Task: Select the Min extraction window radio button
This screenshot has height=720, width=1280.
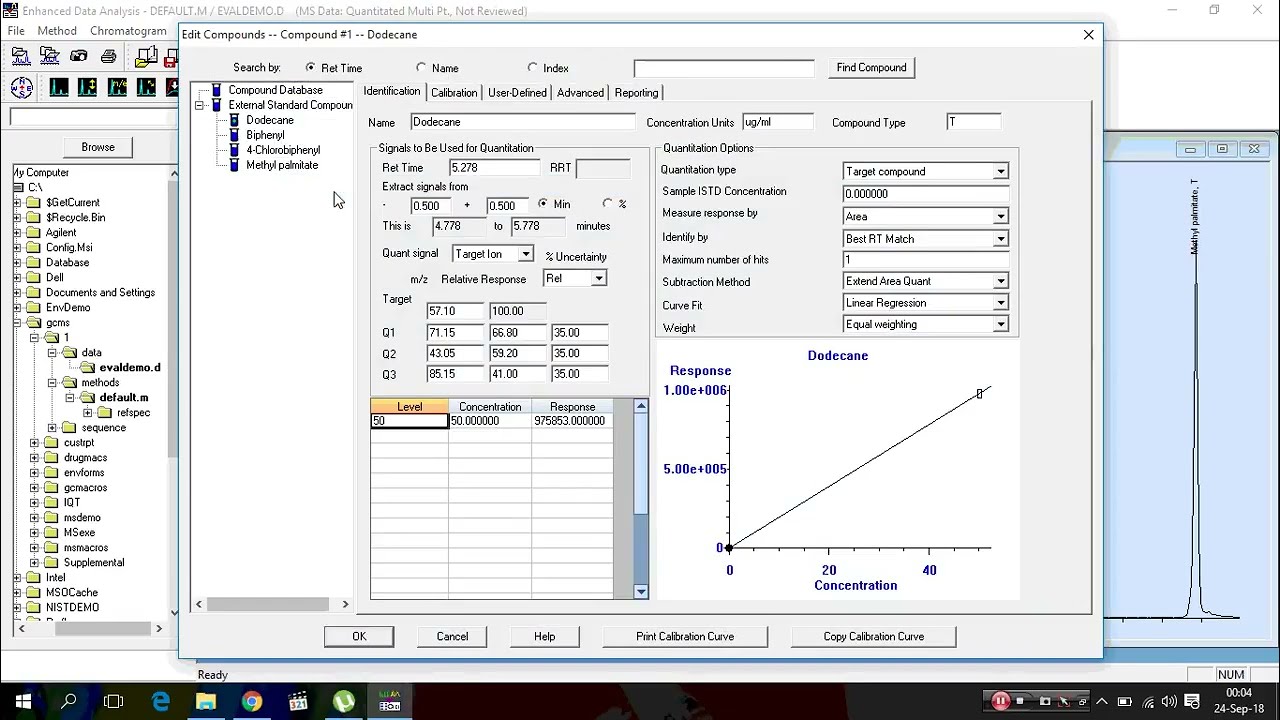Action: [x=543, y=204]
